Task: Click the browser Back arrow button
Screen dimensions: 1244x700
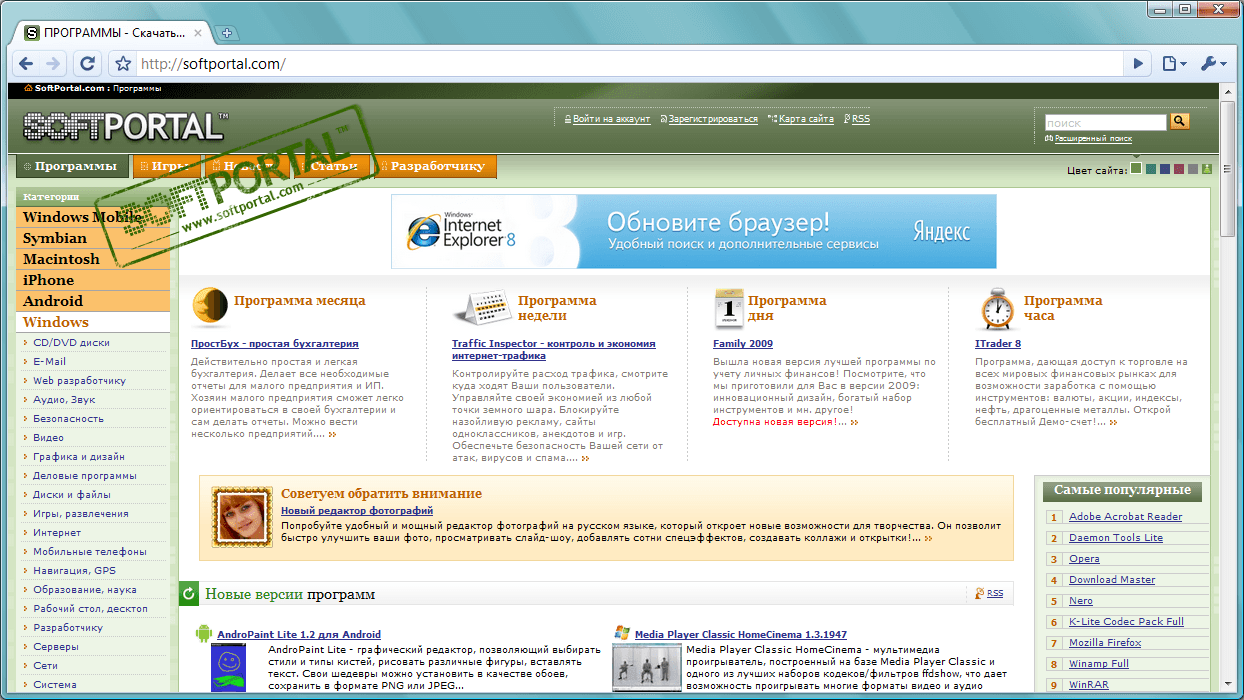Action: pos(25,64)
